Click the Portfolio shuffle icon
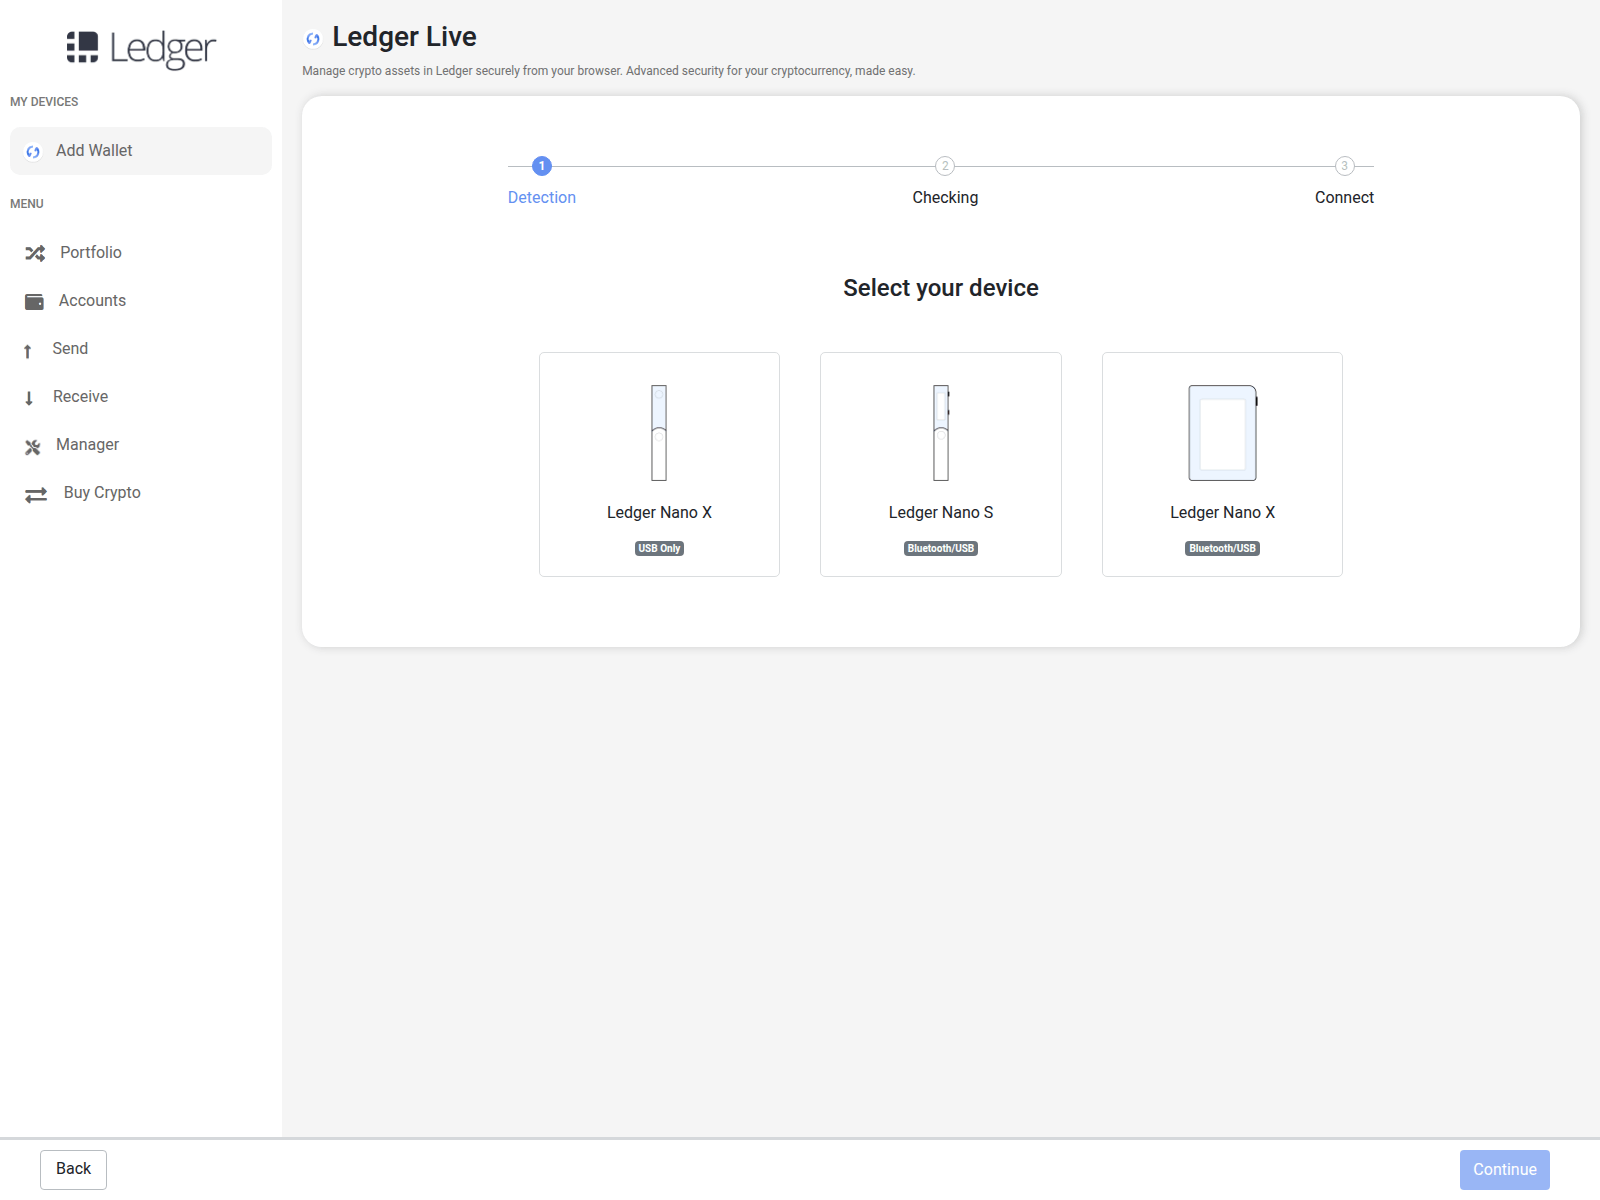The width and height of the screenshot is (1600, 1200). click(35, 253)
